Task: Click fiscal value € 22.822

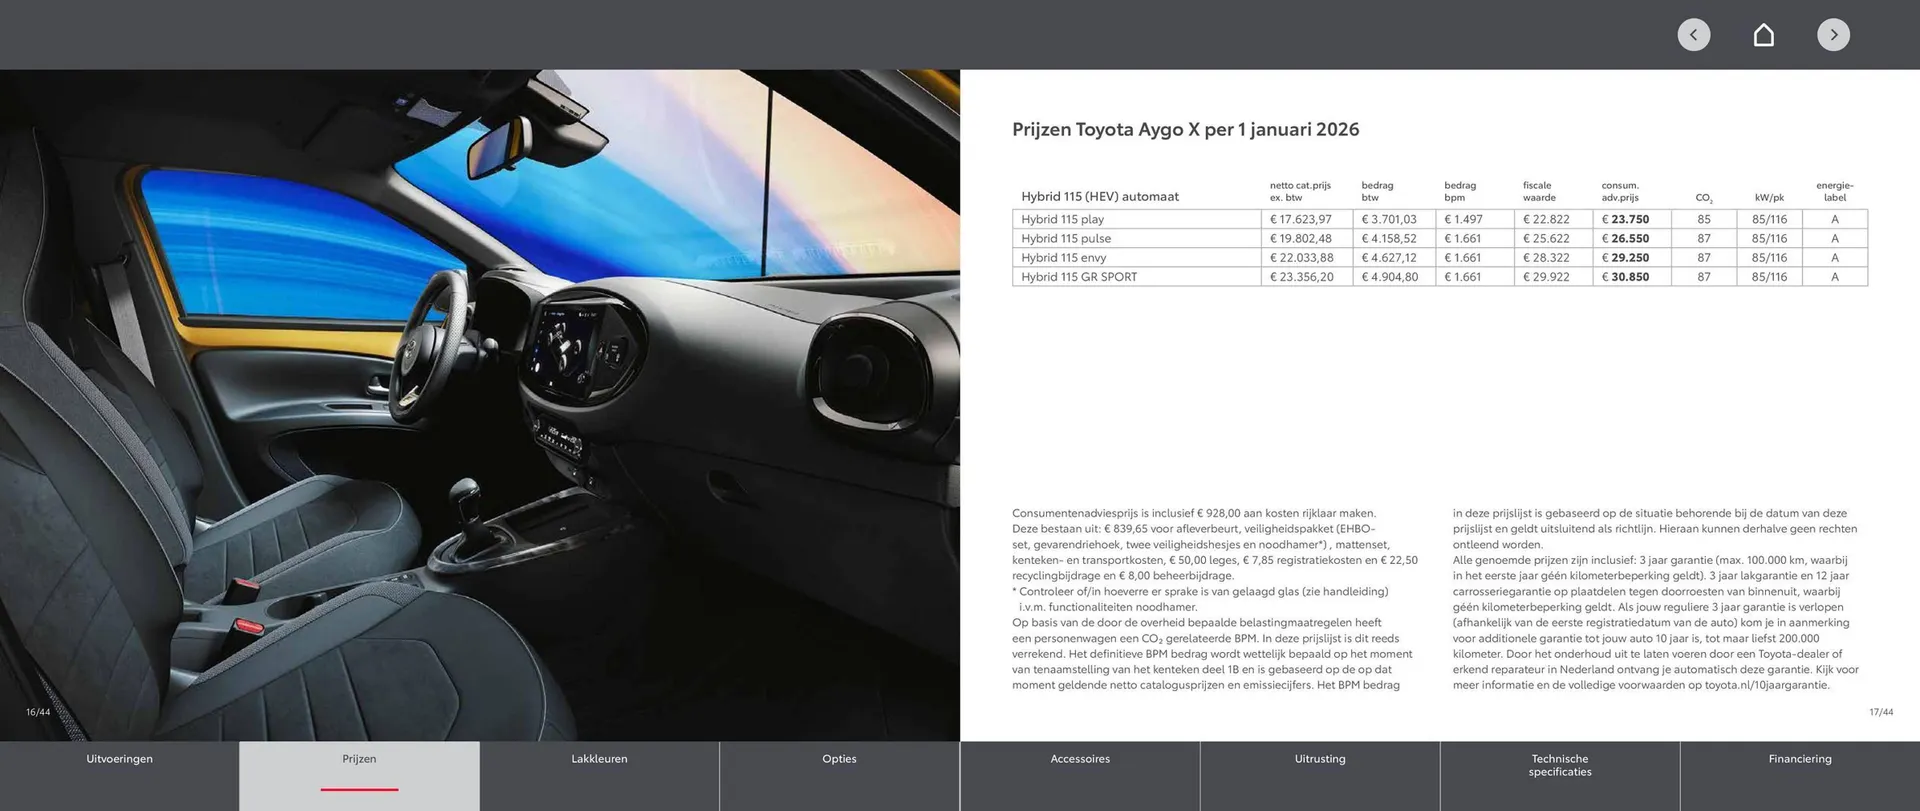Action: (1546, 219)
